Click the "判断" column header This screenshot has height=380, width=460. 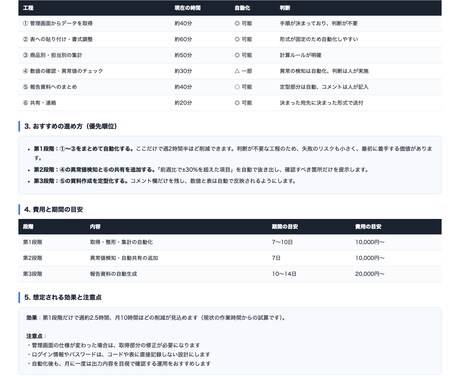tap(285, 8)
